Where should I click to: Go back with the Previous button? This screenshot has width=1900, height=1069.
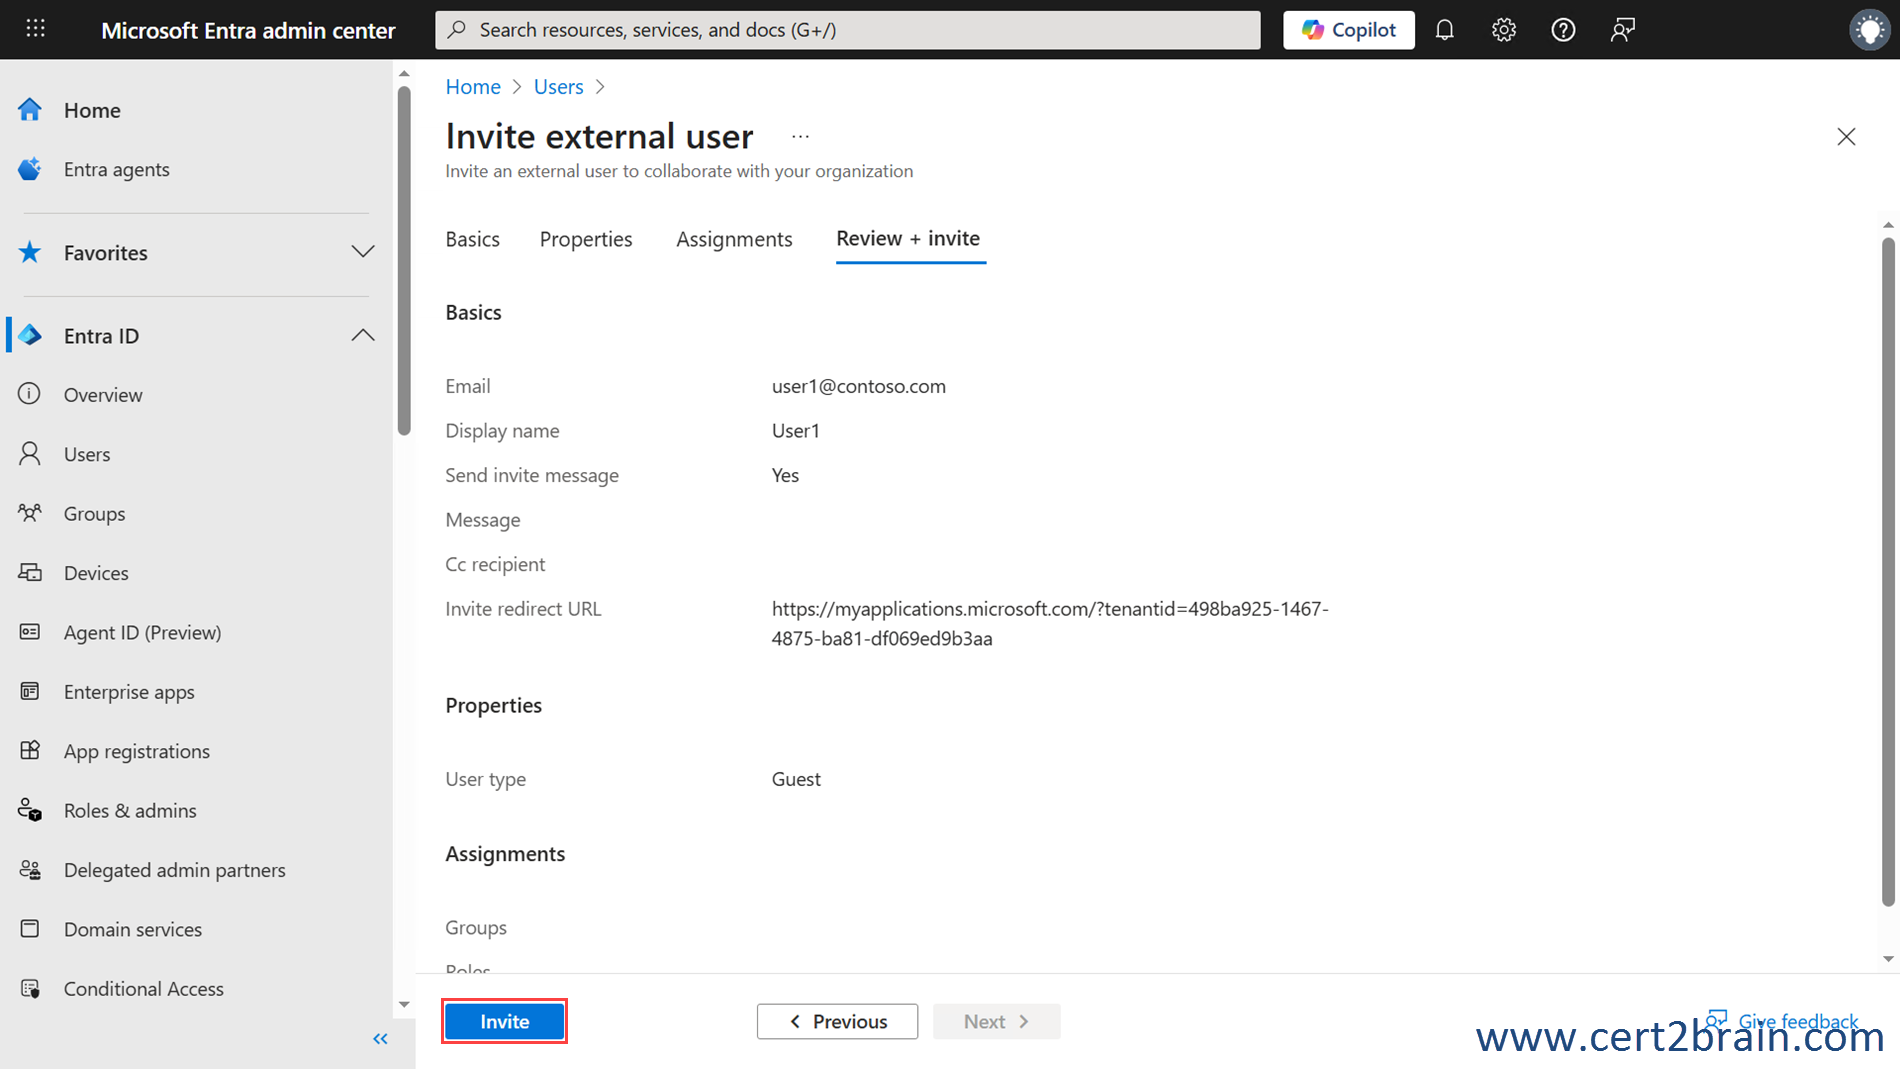(837, 1021)
